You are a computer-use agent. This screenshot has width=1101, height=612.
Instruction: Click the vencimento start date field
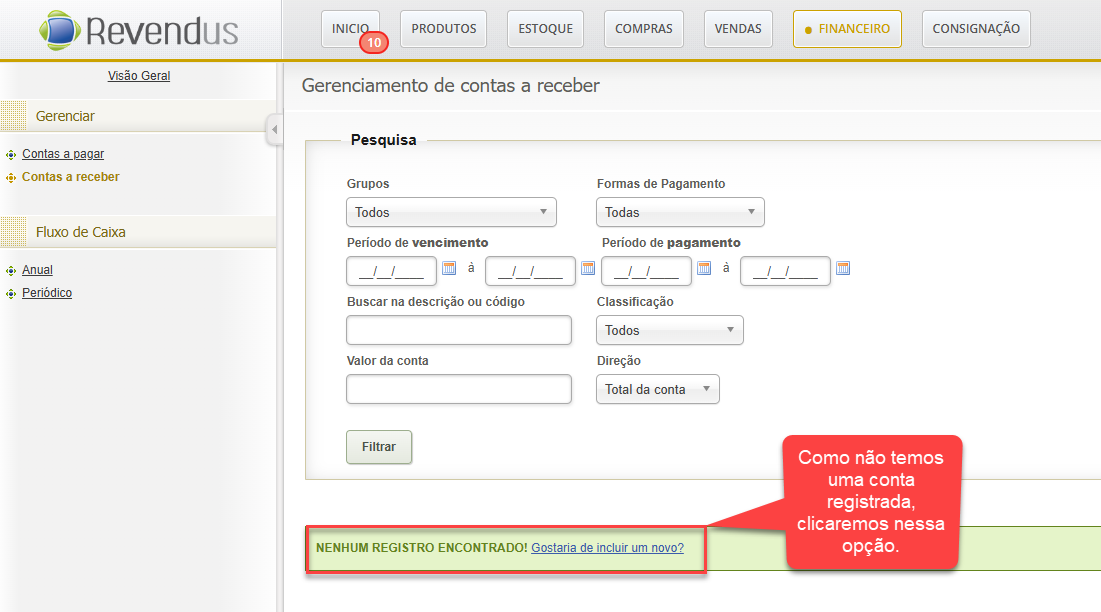click(392, 271)
